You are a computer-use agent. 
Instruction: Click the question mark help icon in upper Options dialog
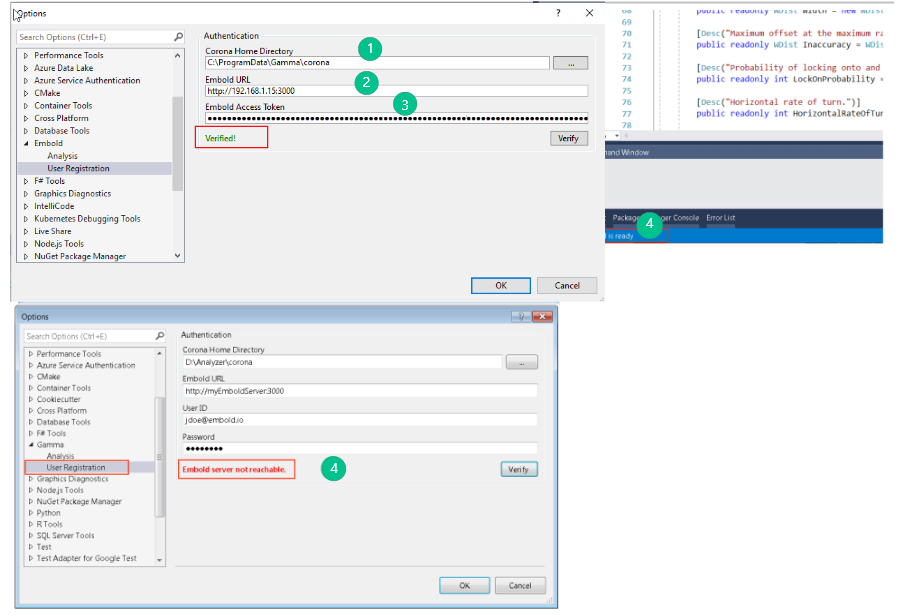click(558, 13)
